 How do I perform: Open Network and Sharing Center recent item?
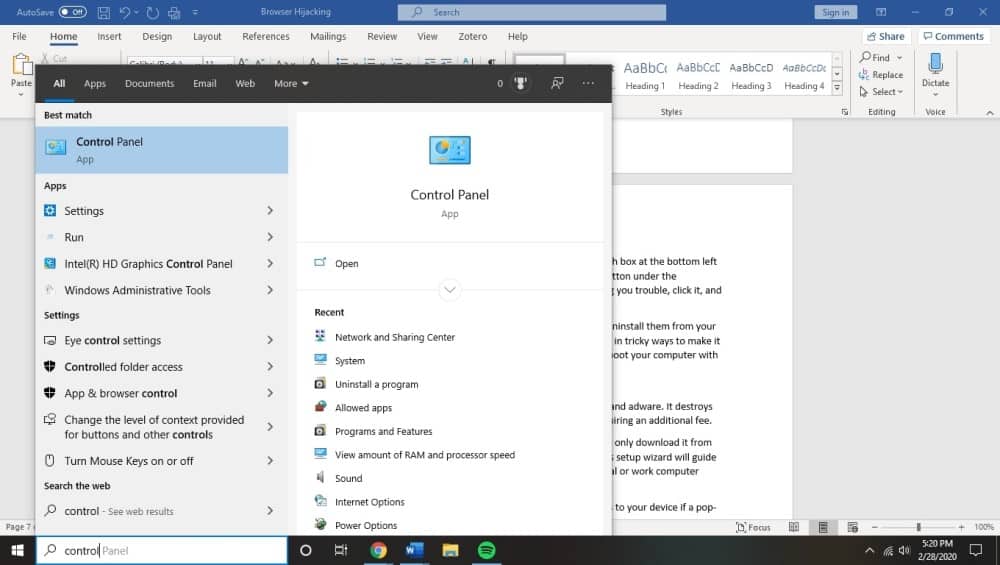point(395,337)
